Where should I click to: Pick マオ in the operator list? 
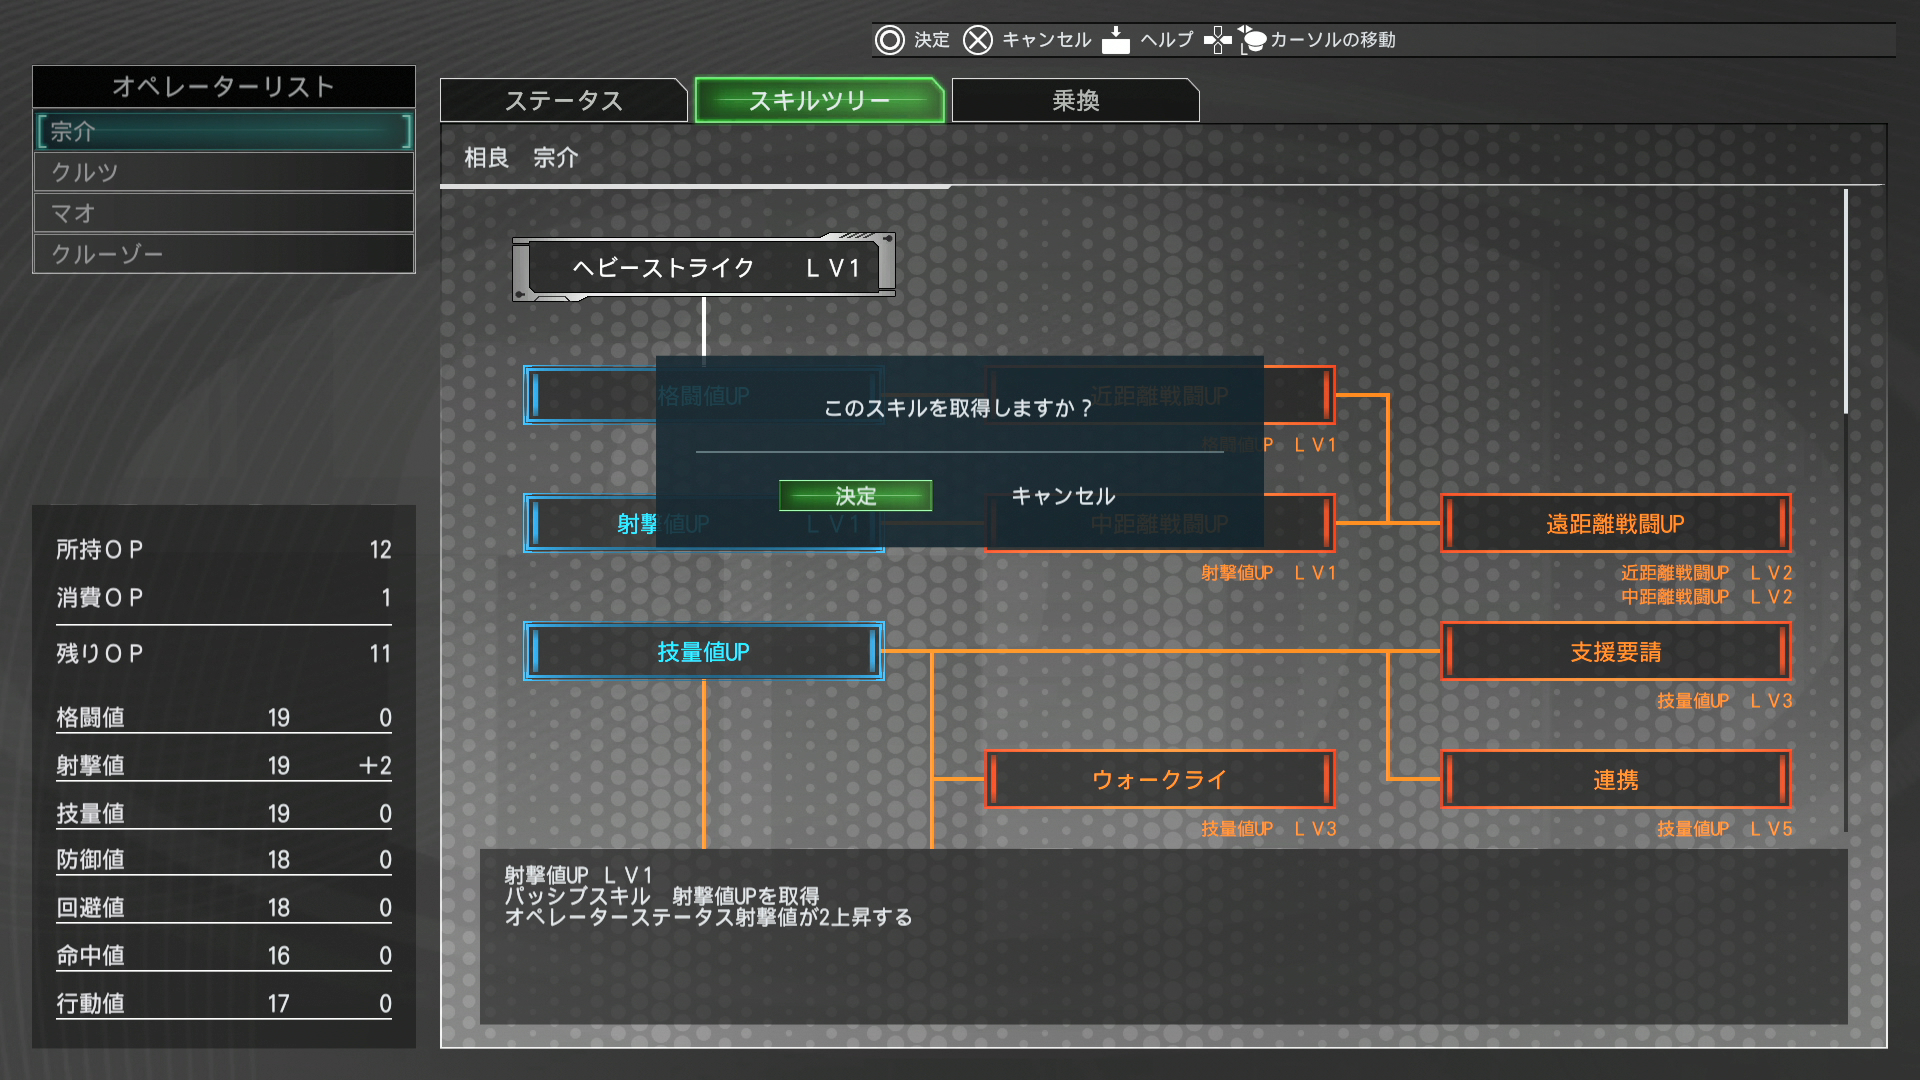tap(224, 213)
